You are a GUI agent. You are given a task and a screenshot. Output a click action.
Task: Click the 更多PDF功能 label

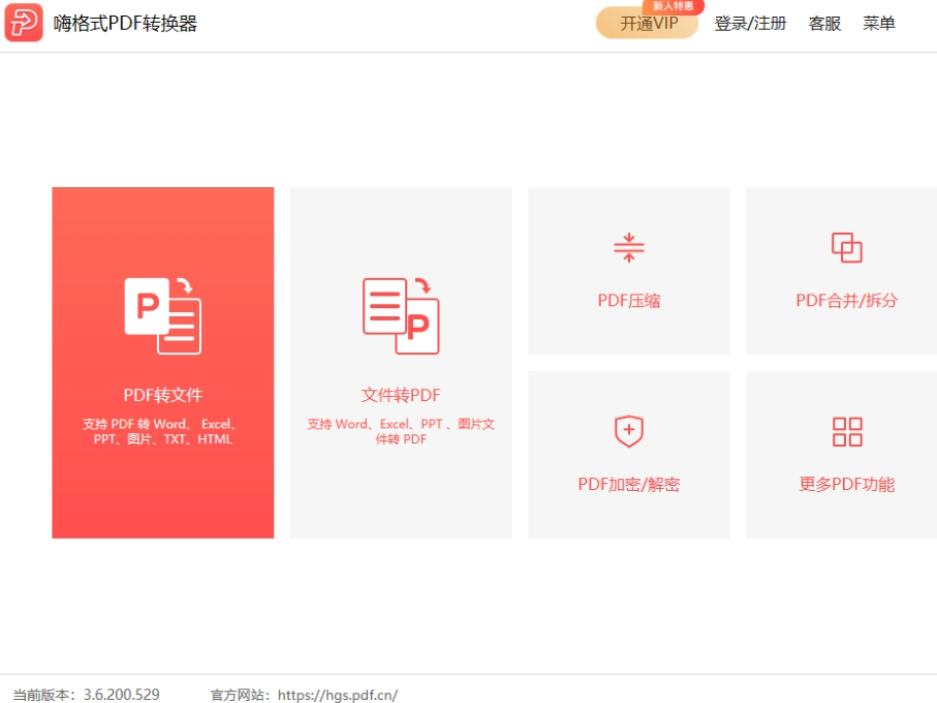(847, 484)
